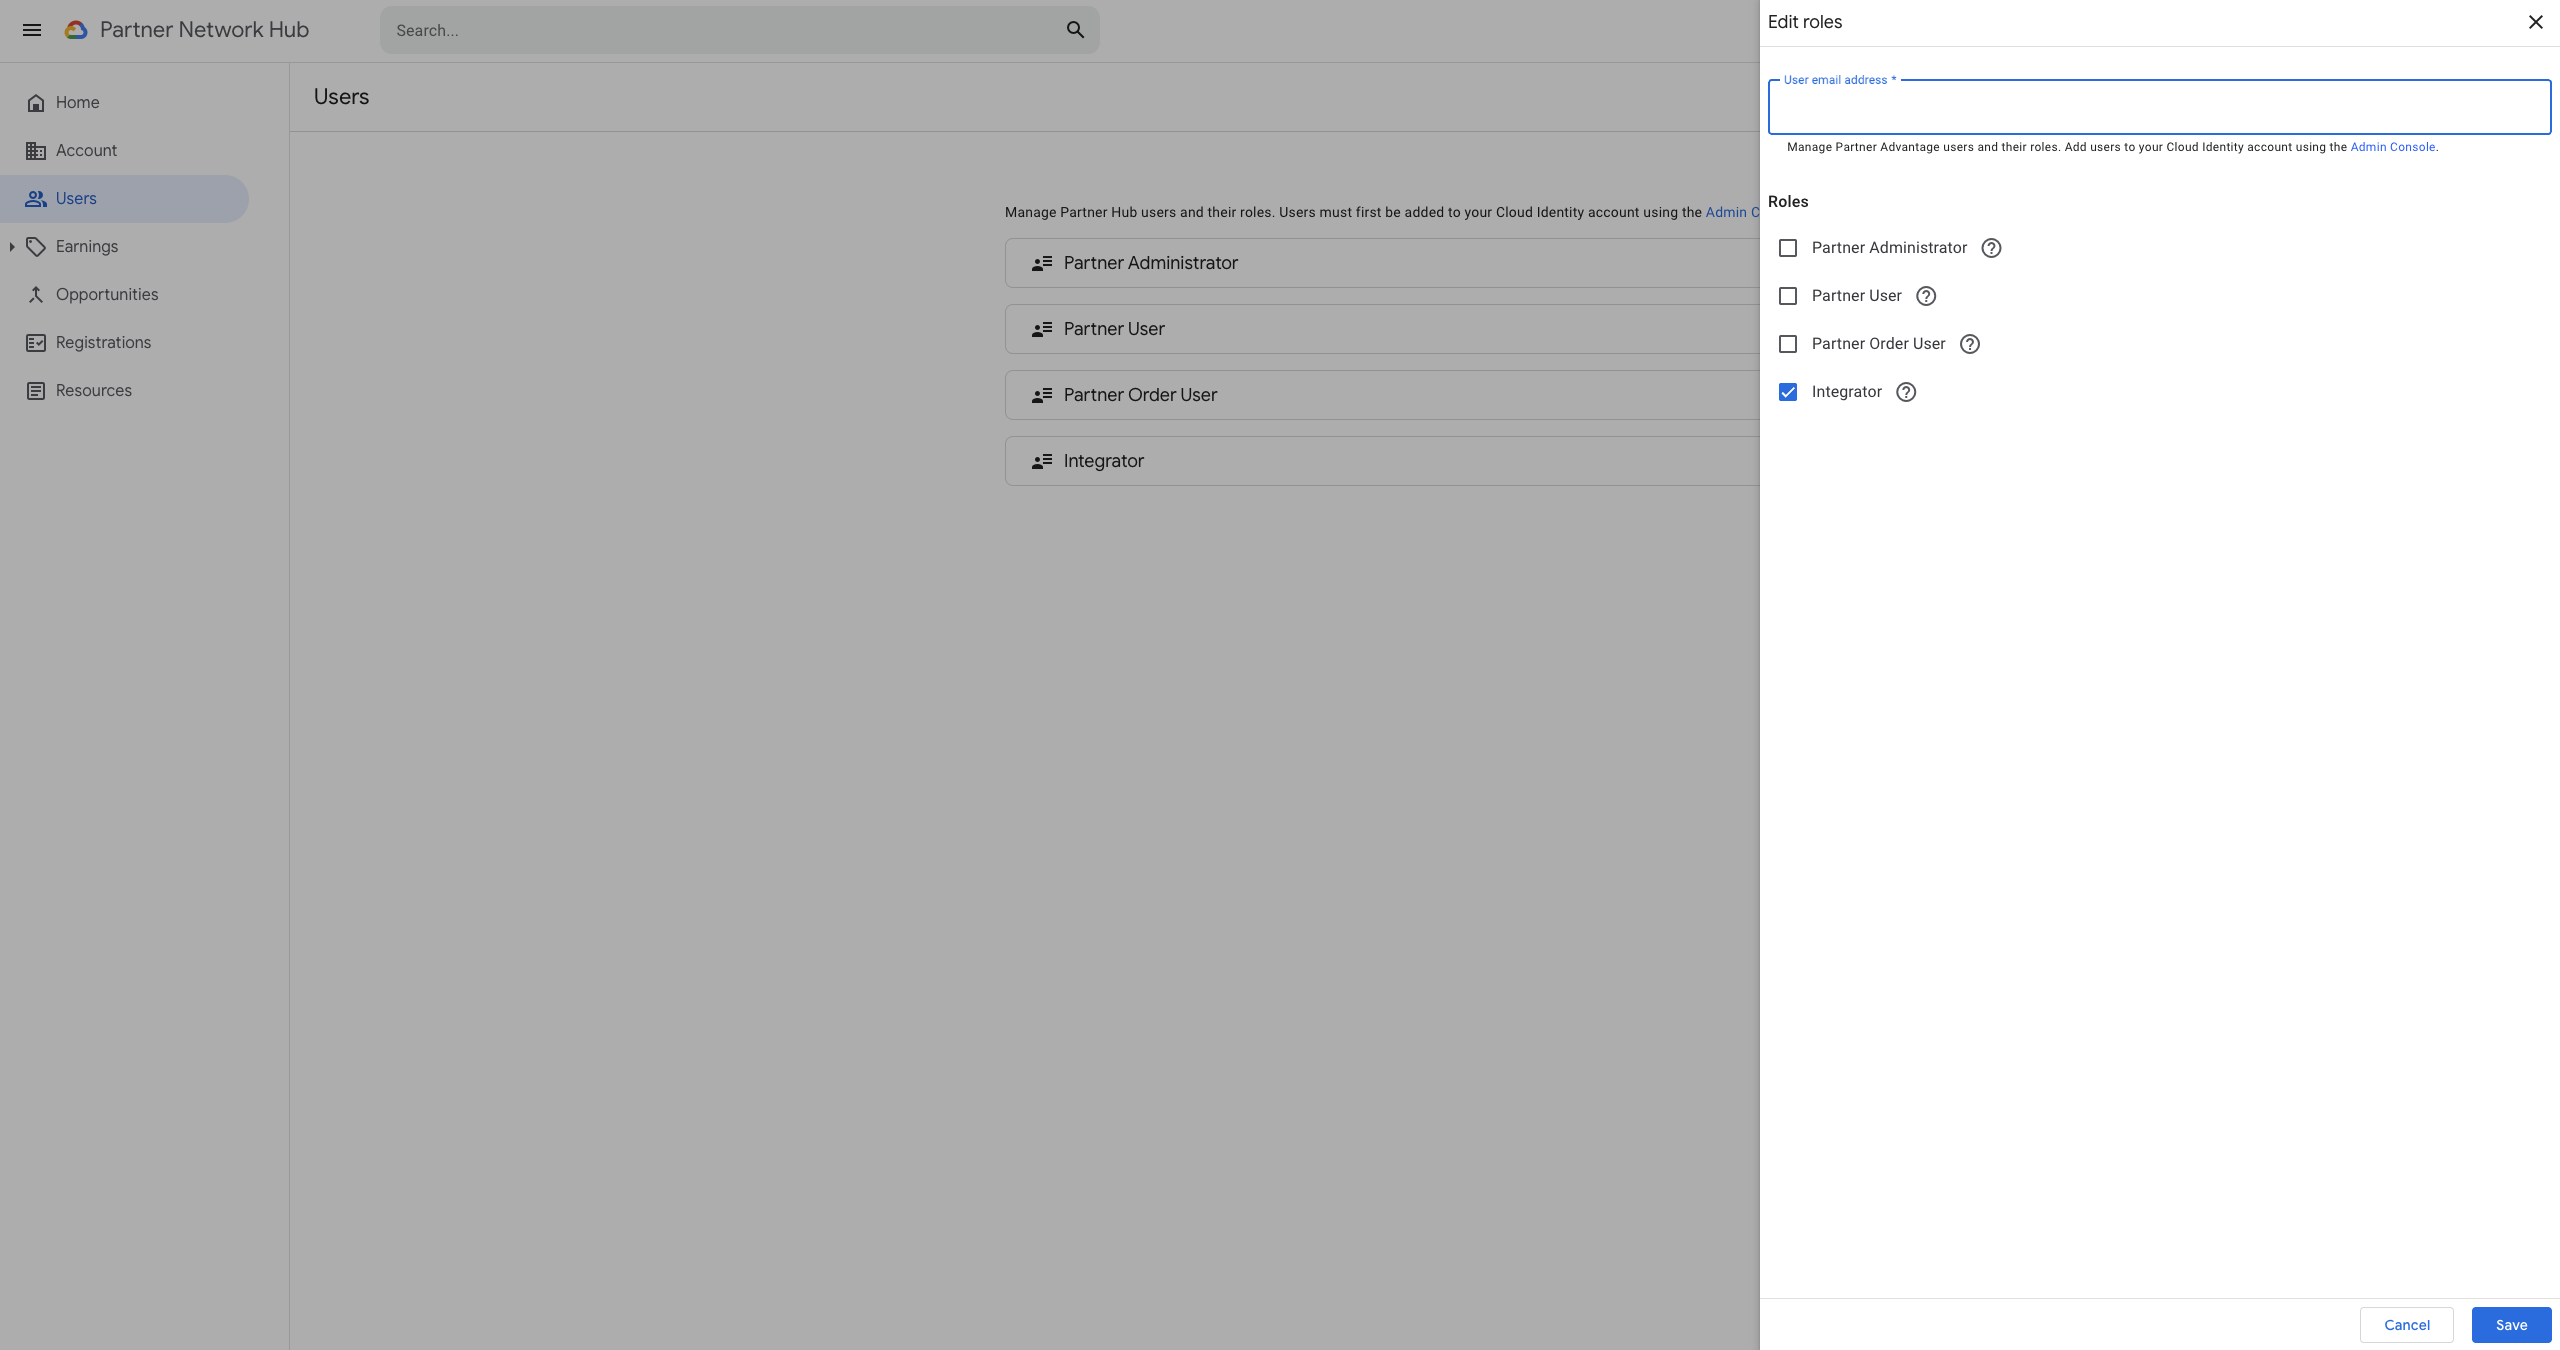Click the Registrations checklist icon
The width and height of the screenshot is (2560, 1350).
(x=36, y=343)
